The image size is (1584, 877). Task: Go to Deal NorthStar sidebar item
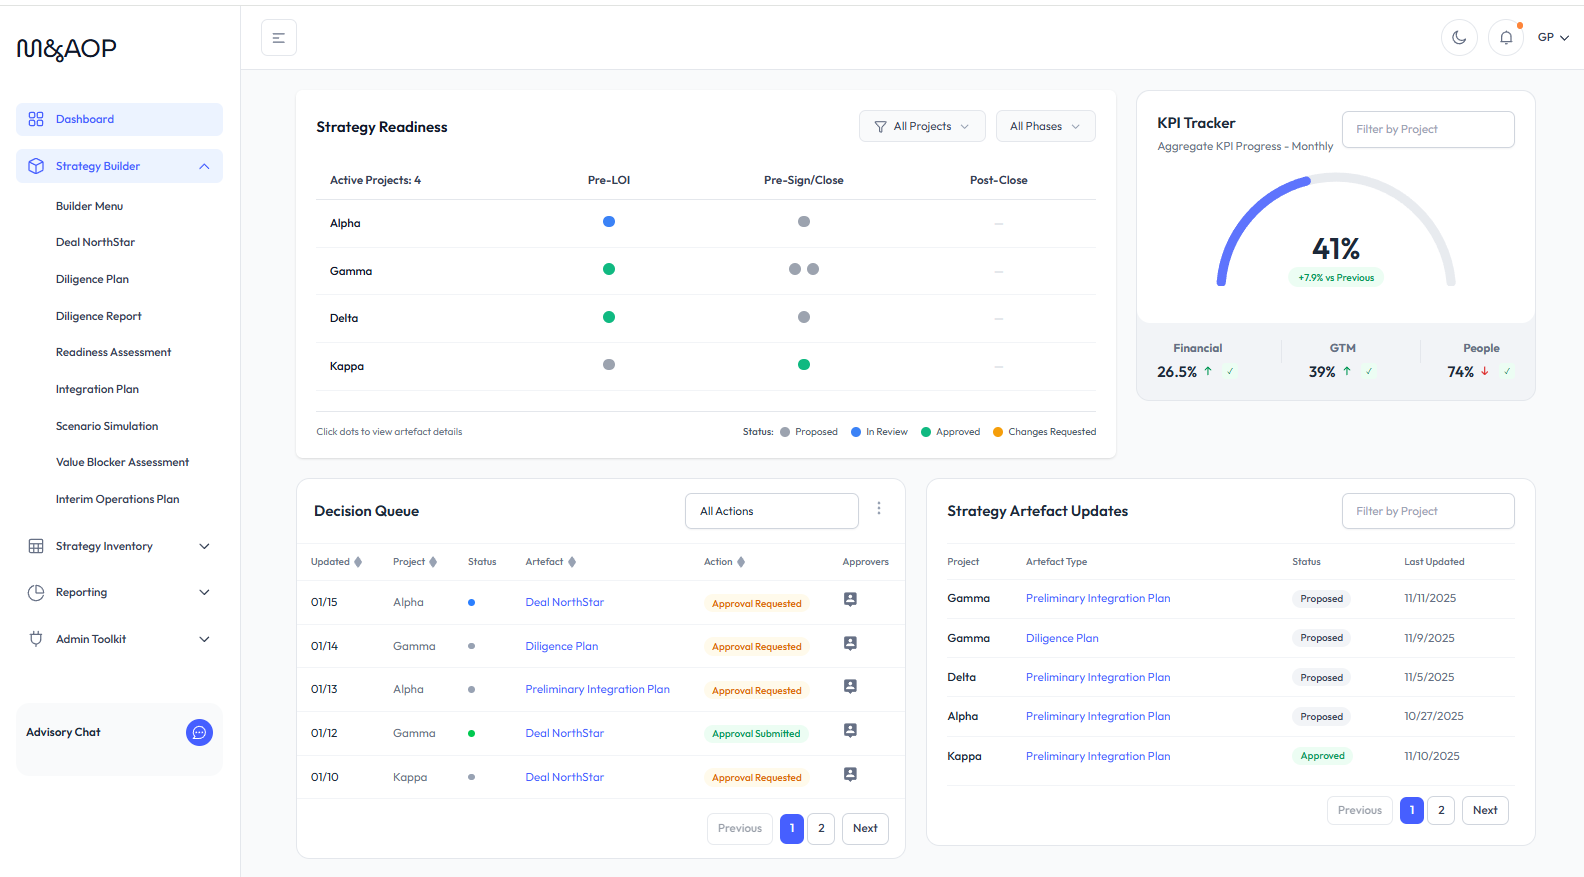95,242
